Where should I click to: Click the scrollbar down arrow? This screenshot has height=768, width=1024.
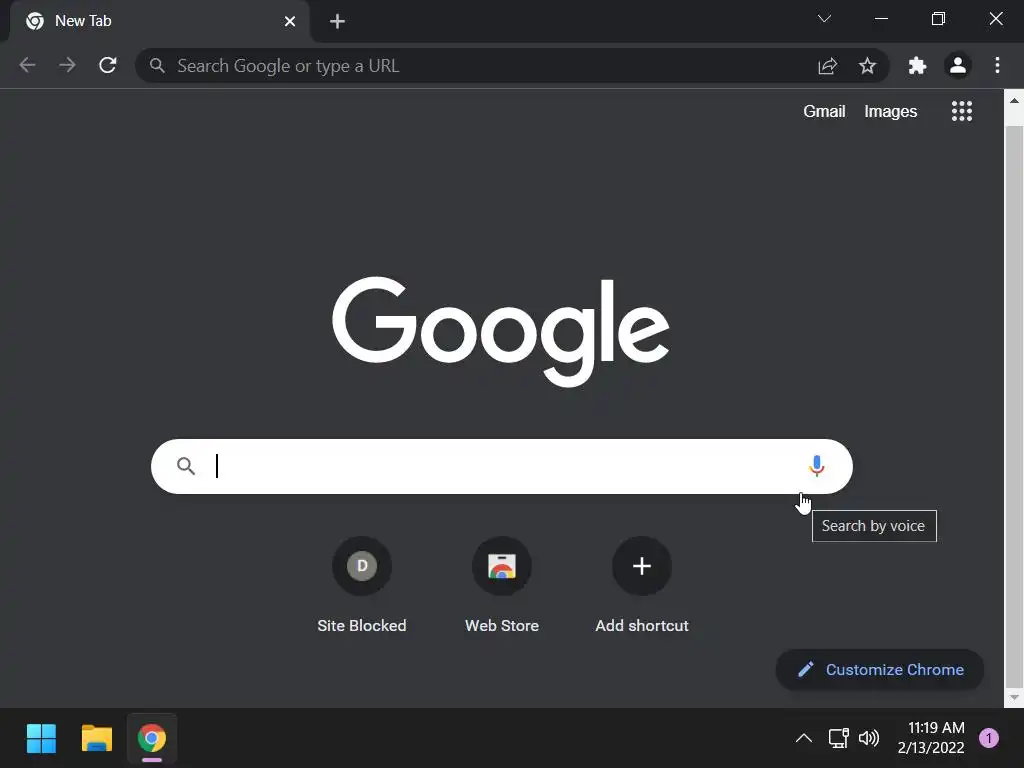(1014, 697)
